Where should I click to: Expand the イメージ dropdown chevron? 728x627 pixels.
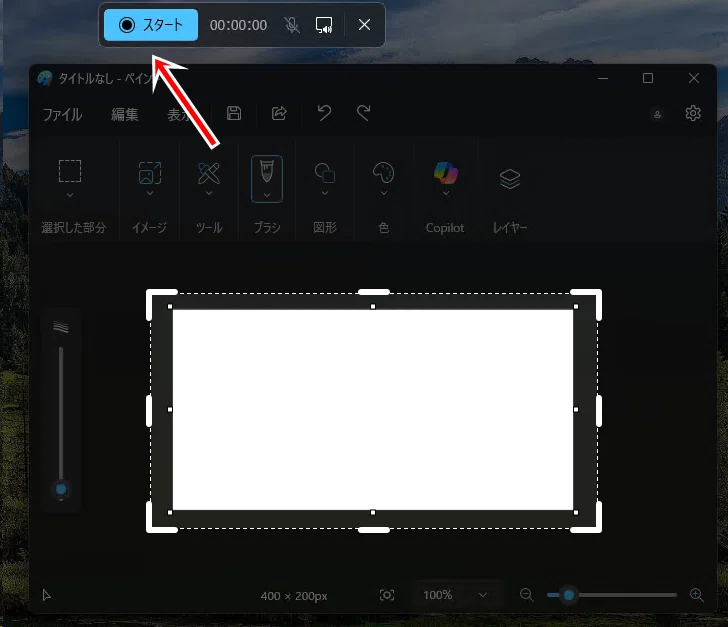(x=150, y=193)
